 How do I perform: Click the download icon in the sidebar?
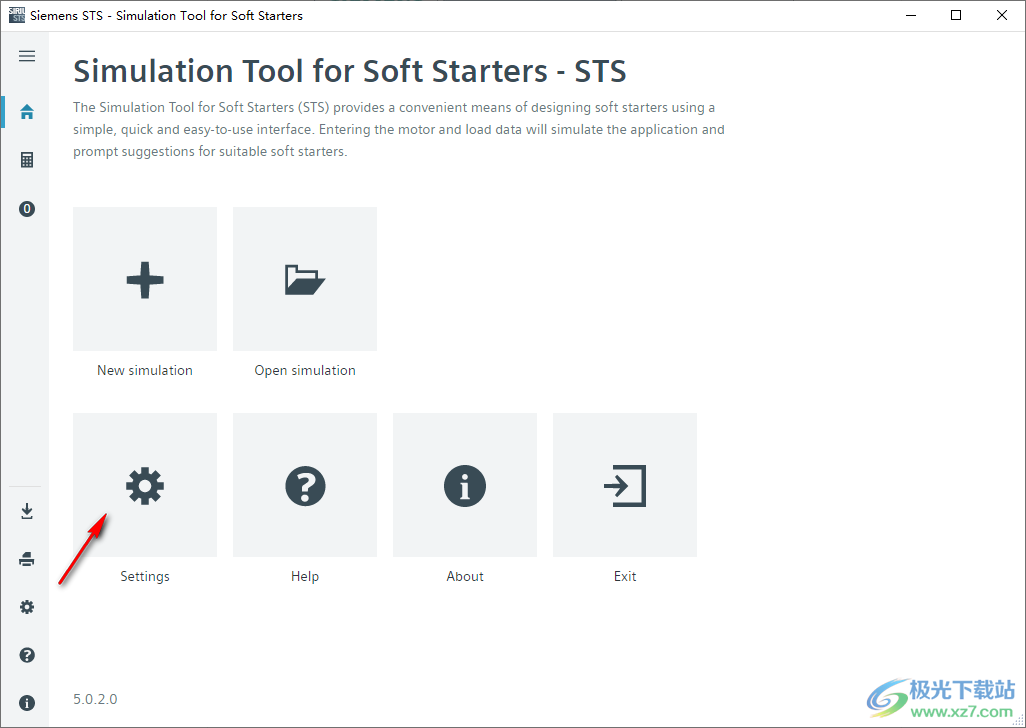[27, 511]
